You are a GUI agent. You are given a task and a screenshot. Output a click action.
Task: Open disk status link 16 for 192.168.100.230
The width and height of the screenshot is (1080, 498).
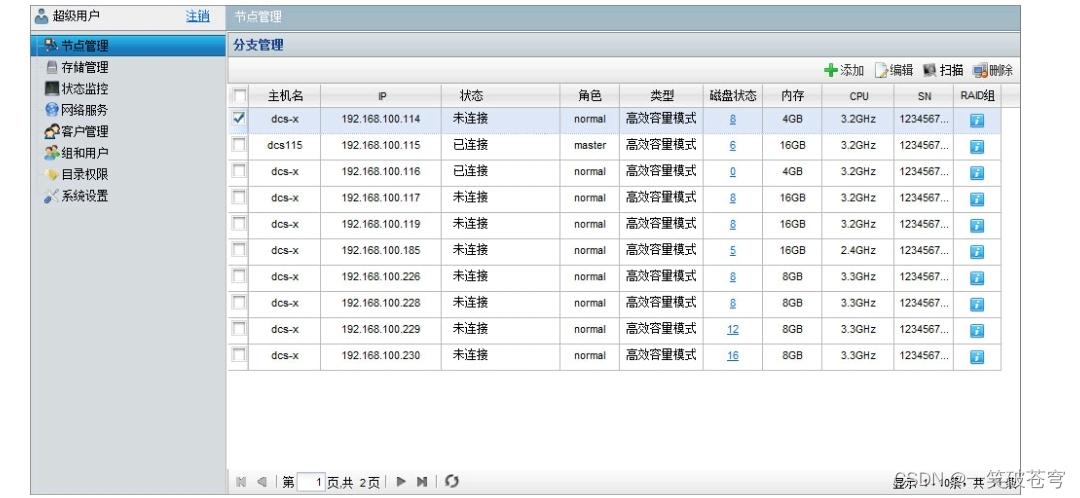click(x=732, y=355)
